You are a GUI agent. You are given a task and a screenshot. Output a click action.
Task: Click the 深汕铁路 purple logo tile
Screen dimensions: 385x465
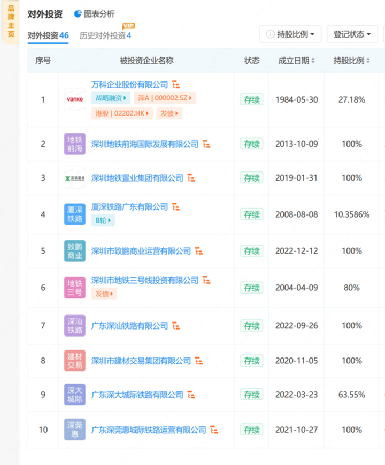[75, 326]
